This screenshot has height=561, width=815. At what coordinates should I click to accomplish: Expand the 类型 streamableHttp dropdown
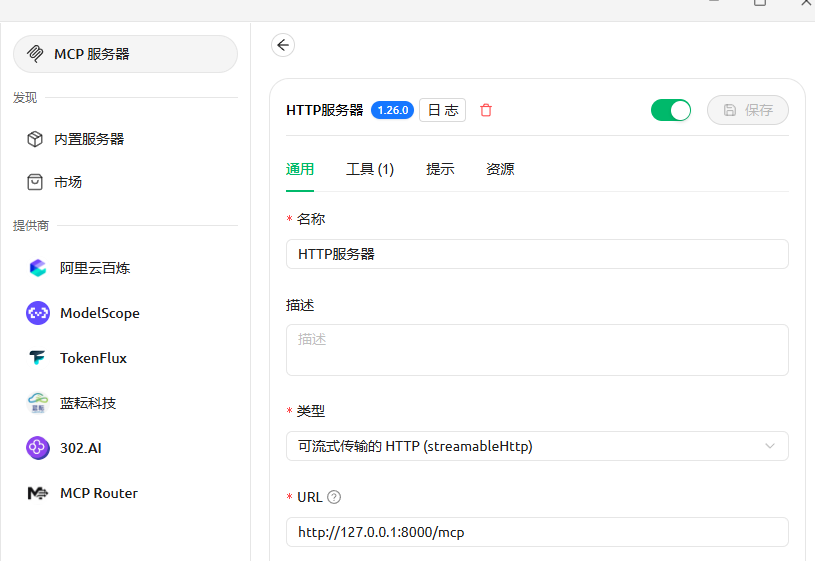pos(537,446)
